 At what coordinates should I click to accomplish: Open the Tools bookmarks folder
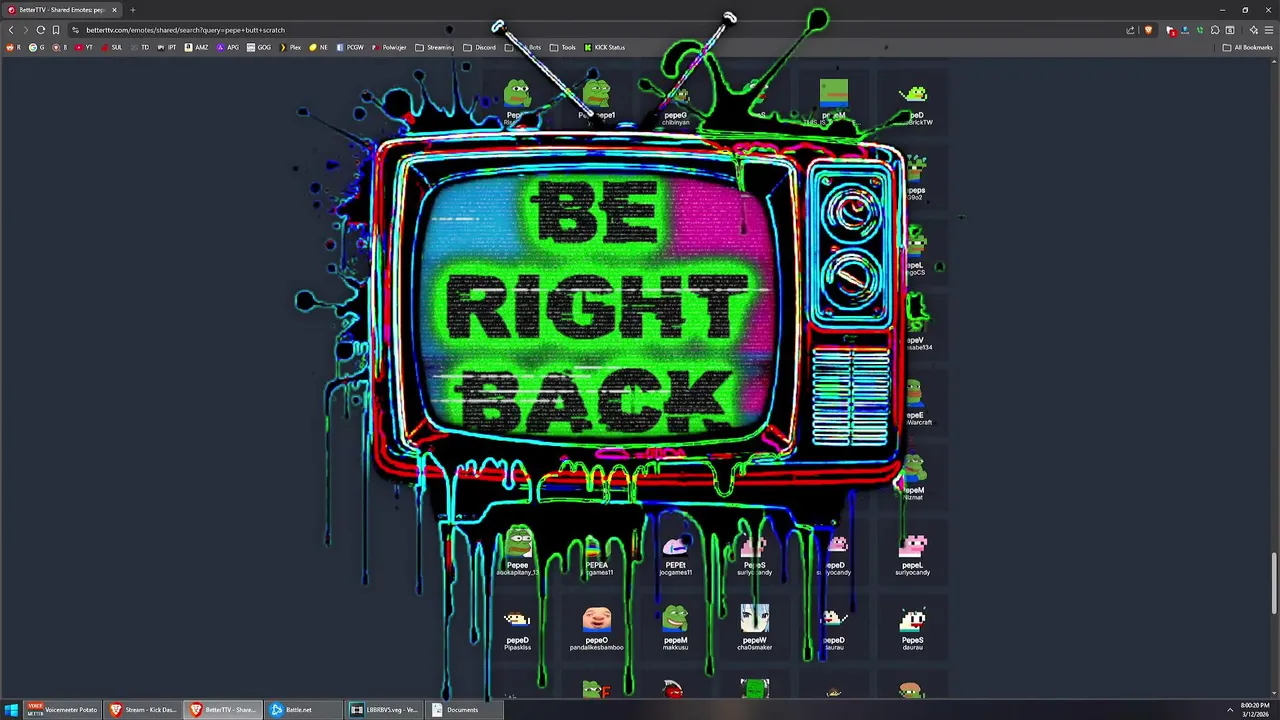pos(563,47)
